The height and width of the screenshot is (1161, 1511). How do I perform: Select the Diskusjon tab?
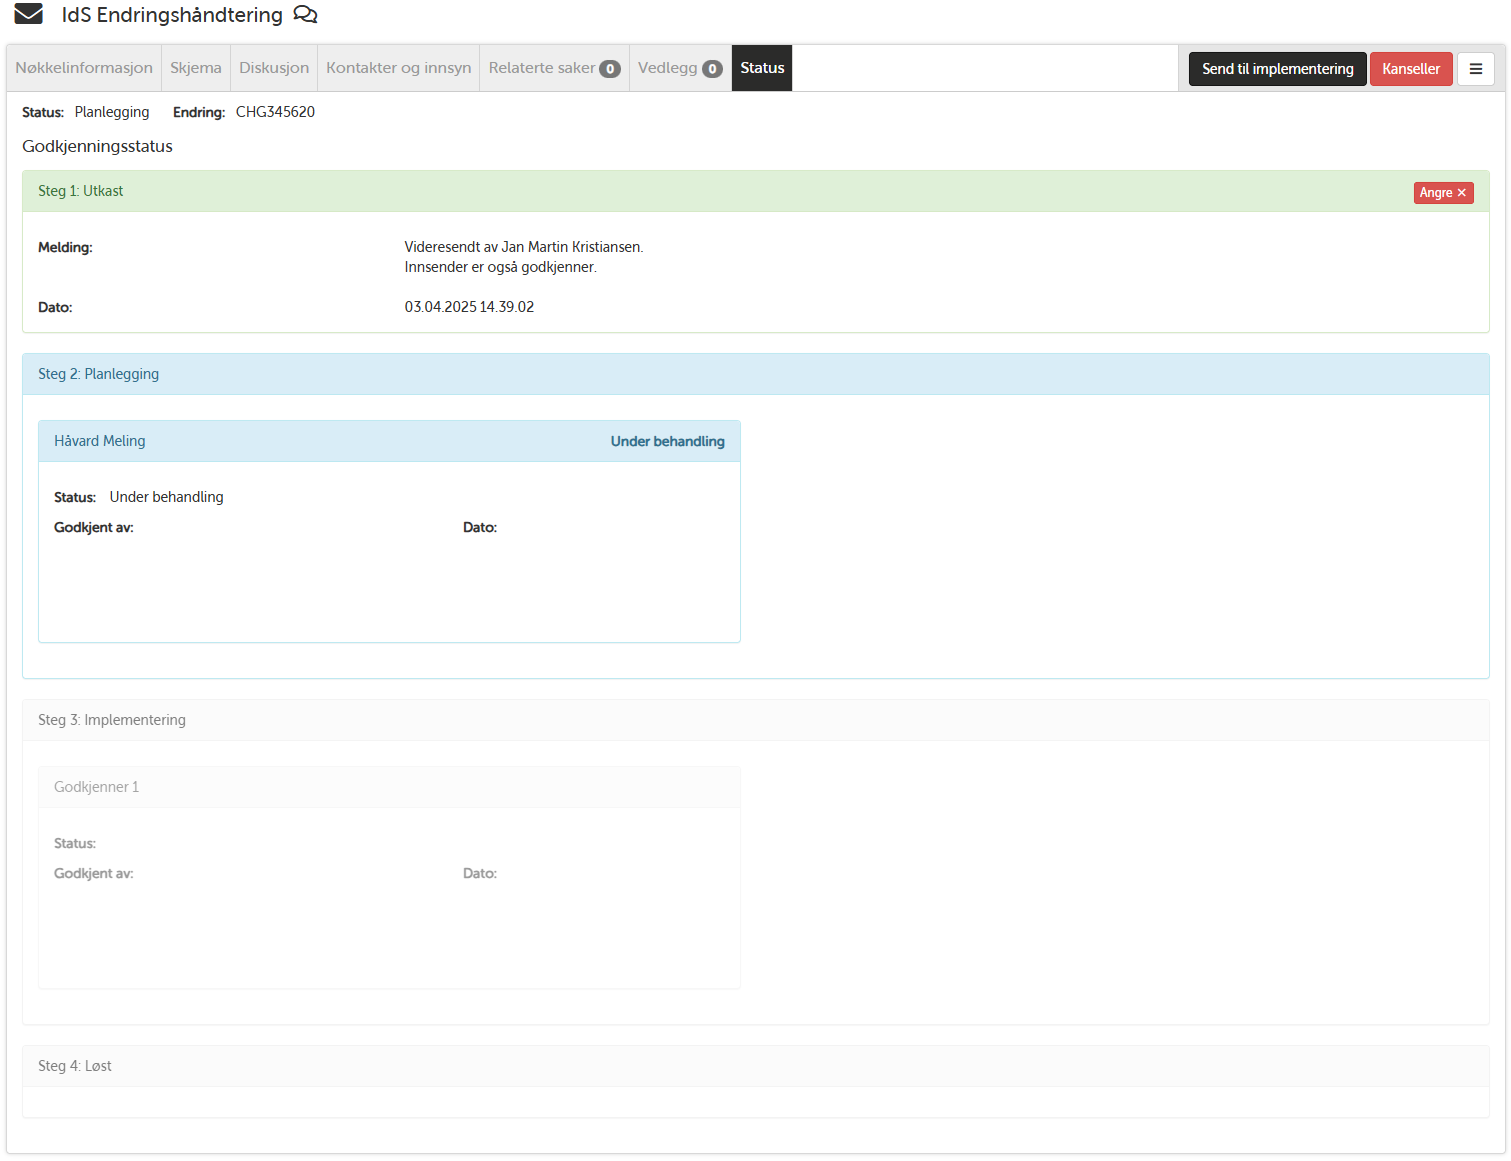pyautogui.click(x=274, y=68)
